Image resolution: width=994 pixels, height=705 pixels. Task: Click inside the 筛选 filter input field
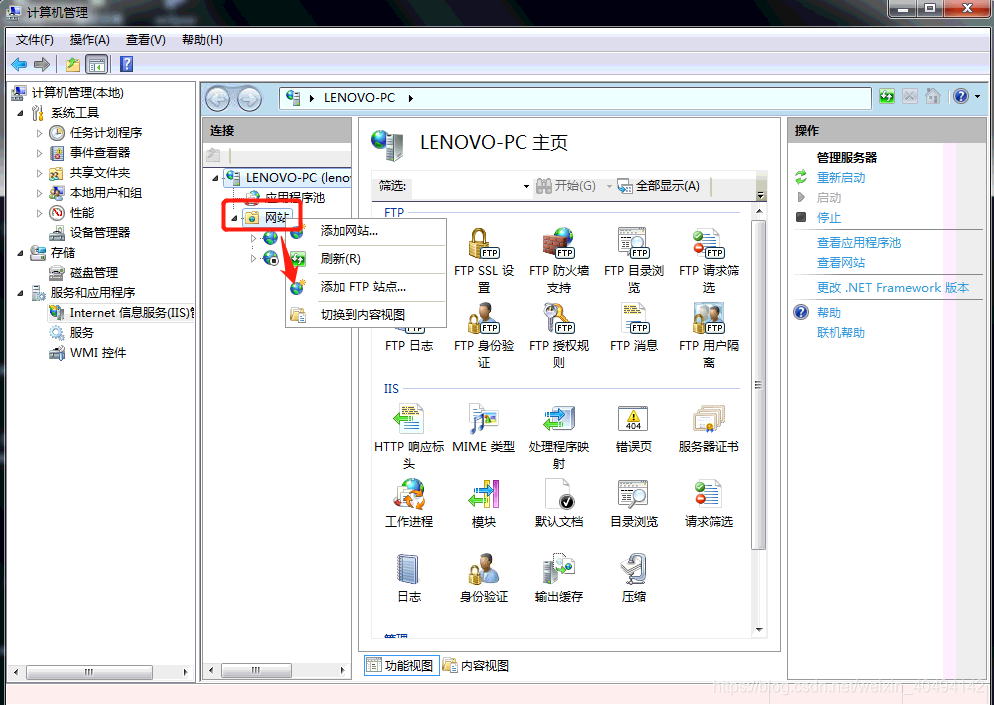[x=467, y=186]
